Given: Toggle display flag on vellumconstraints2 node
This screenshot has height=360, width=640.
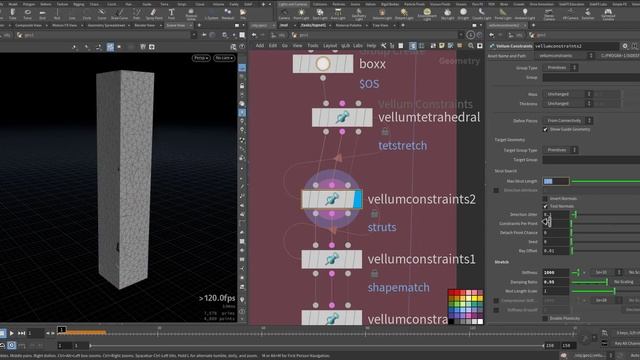Looking at the screenshot, I should (358, 200).
